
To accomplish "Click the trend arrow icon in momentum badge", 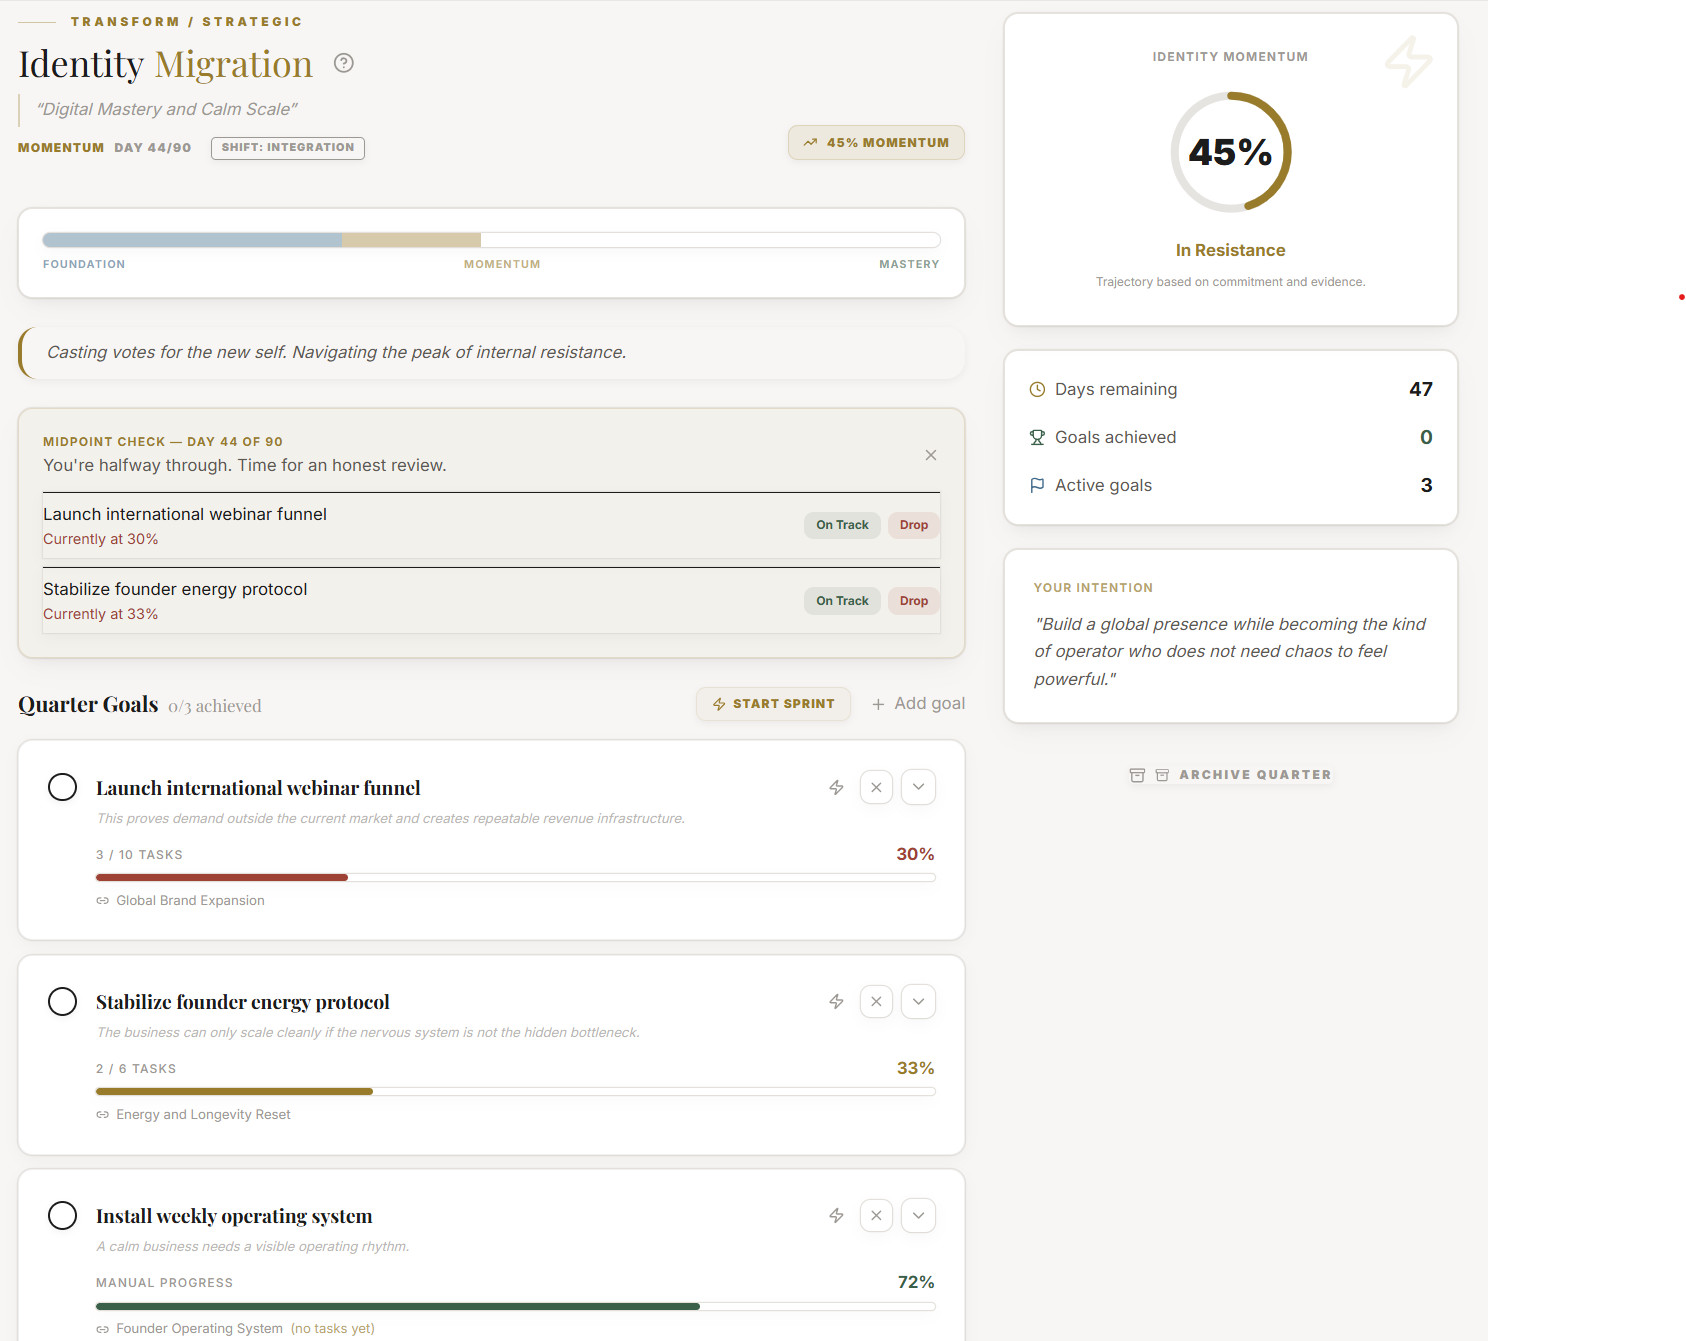I will (810, 143).
